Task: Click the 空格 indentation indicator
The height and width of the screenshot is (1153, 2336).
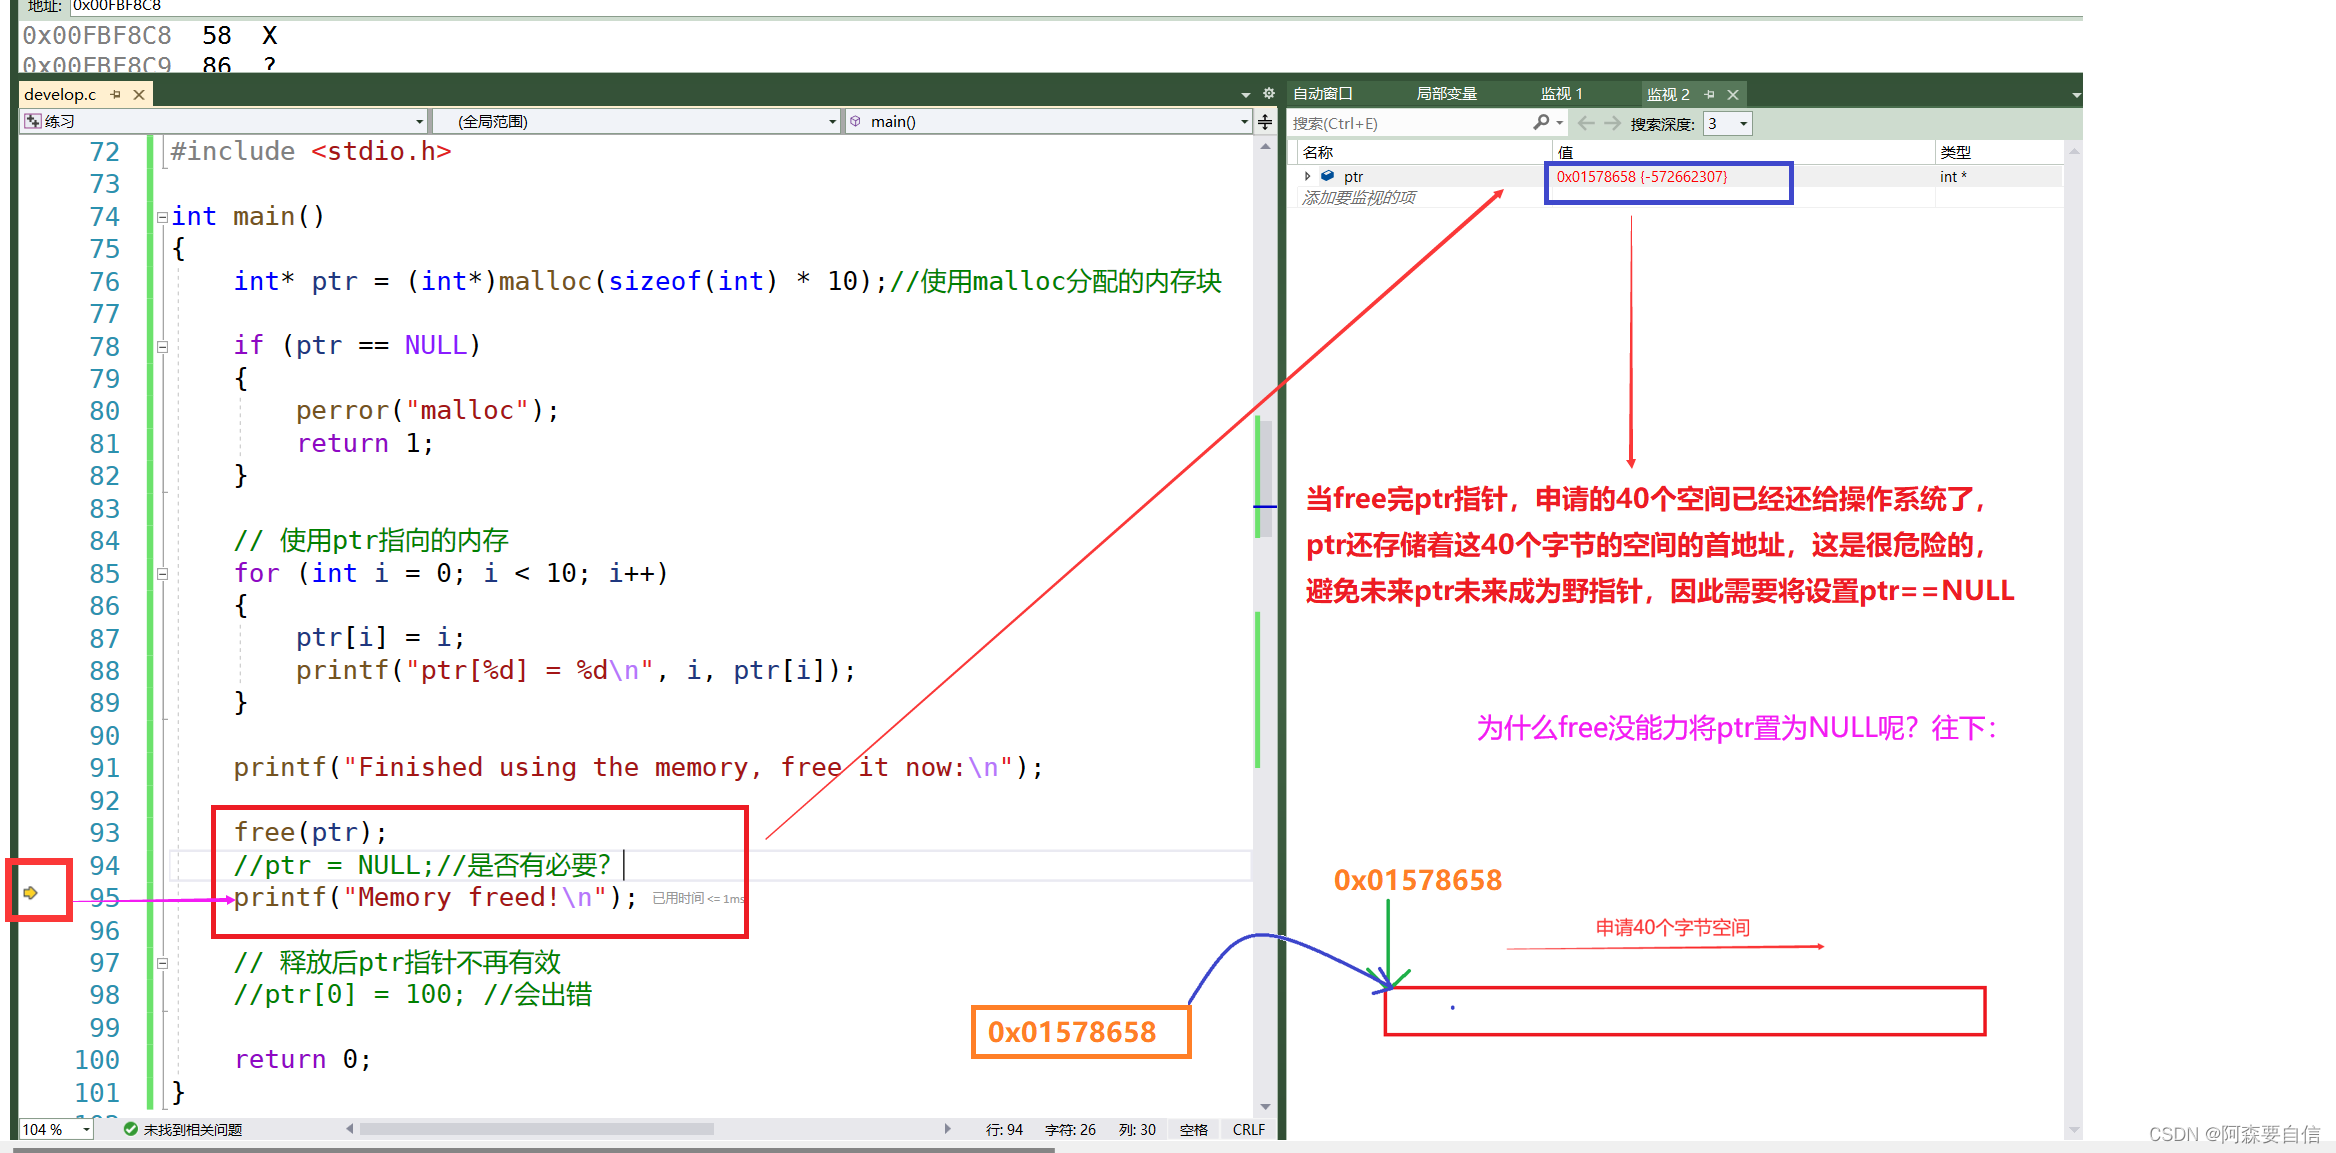Action: point(1194,1130)
